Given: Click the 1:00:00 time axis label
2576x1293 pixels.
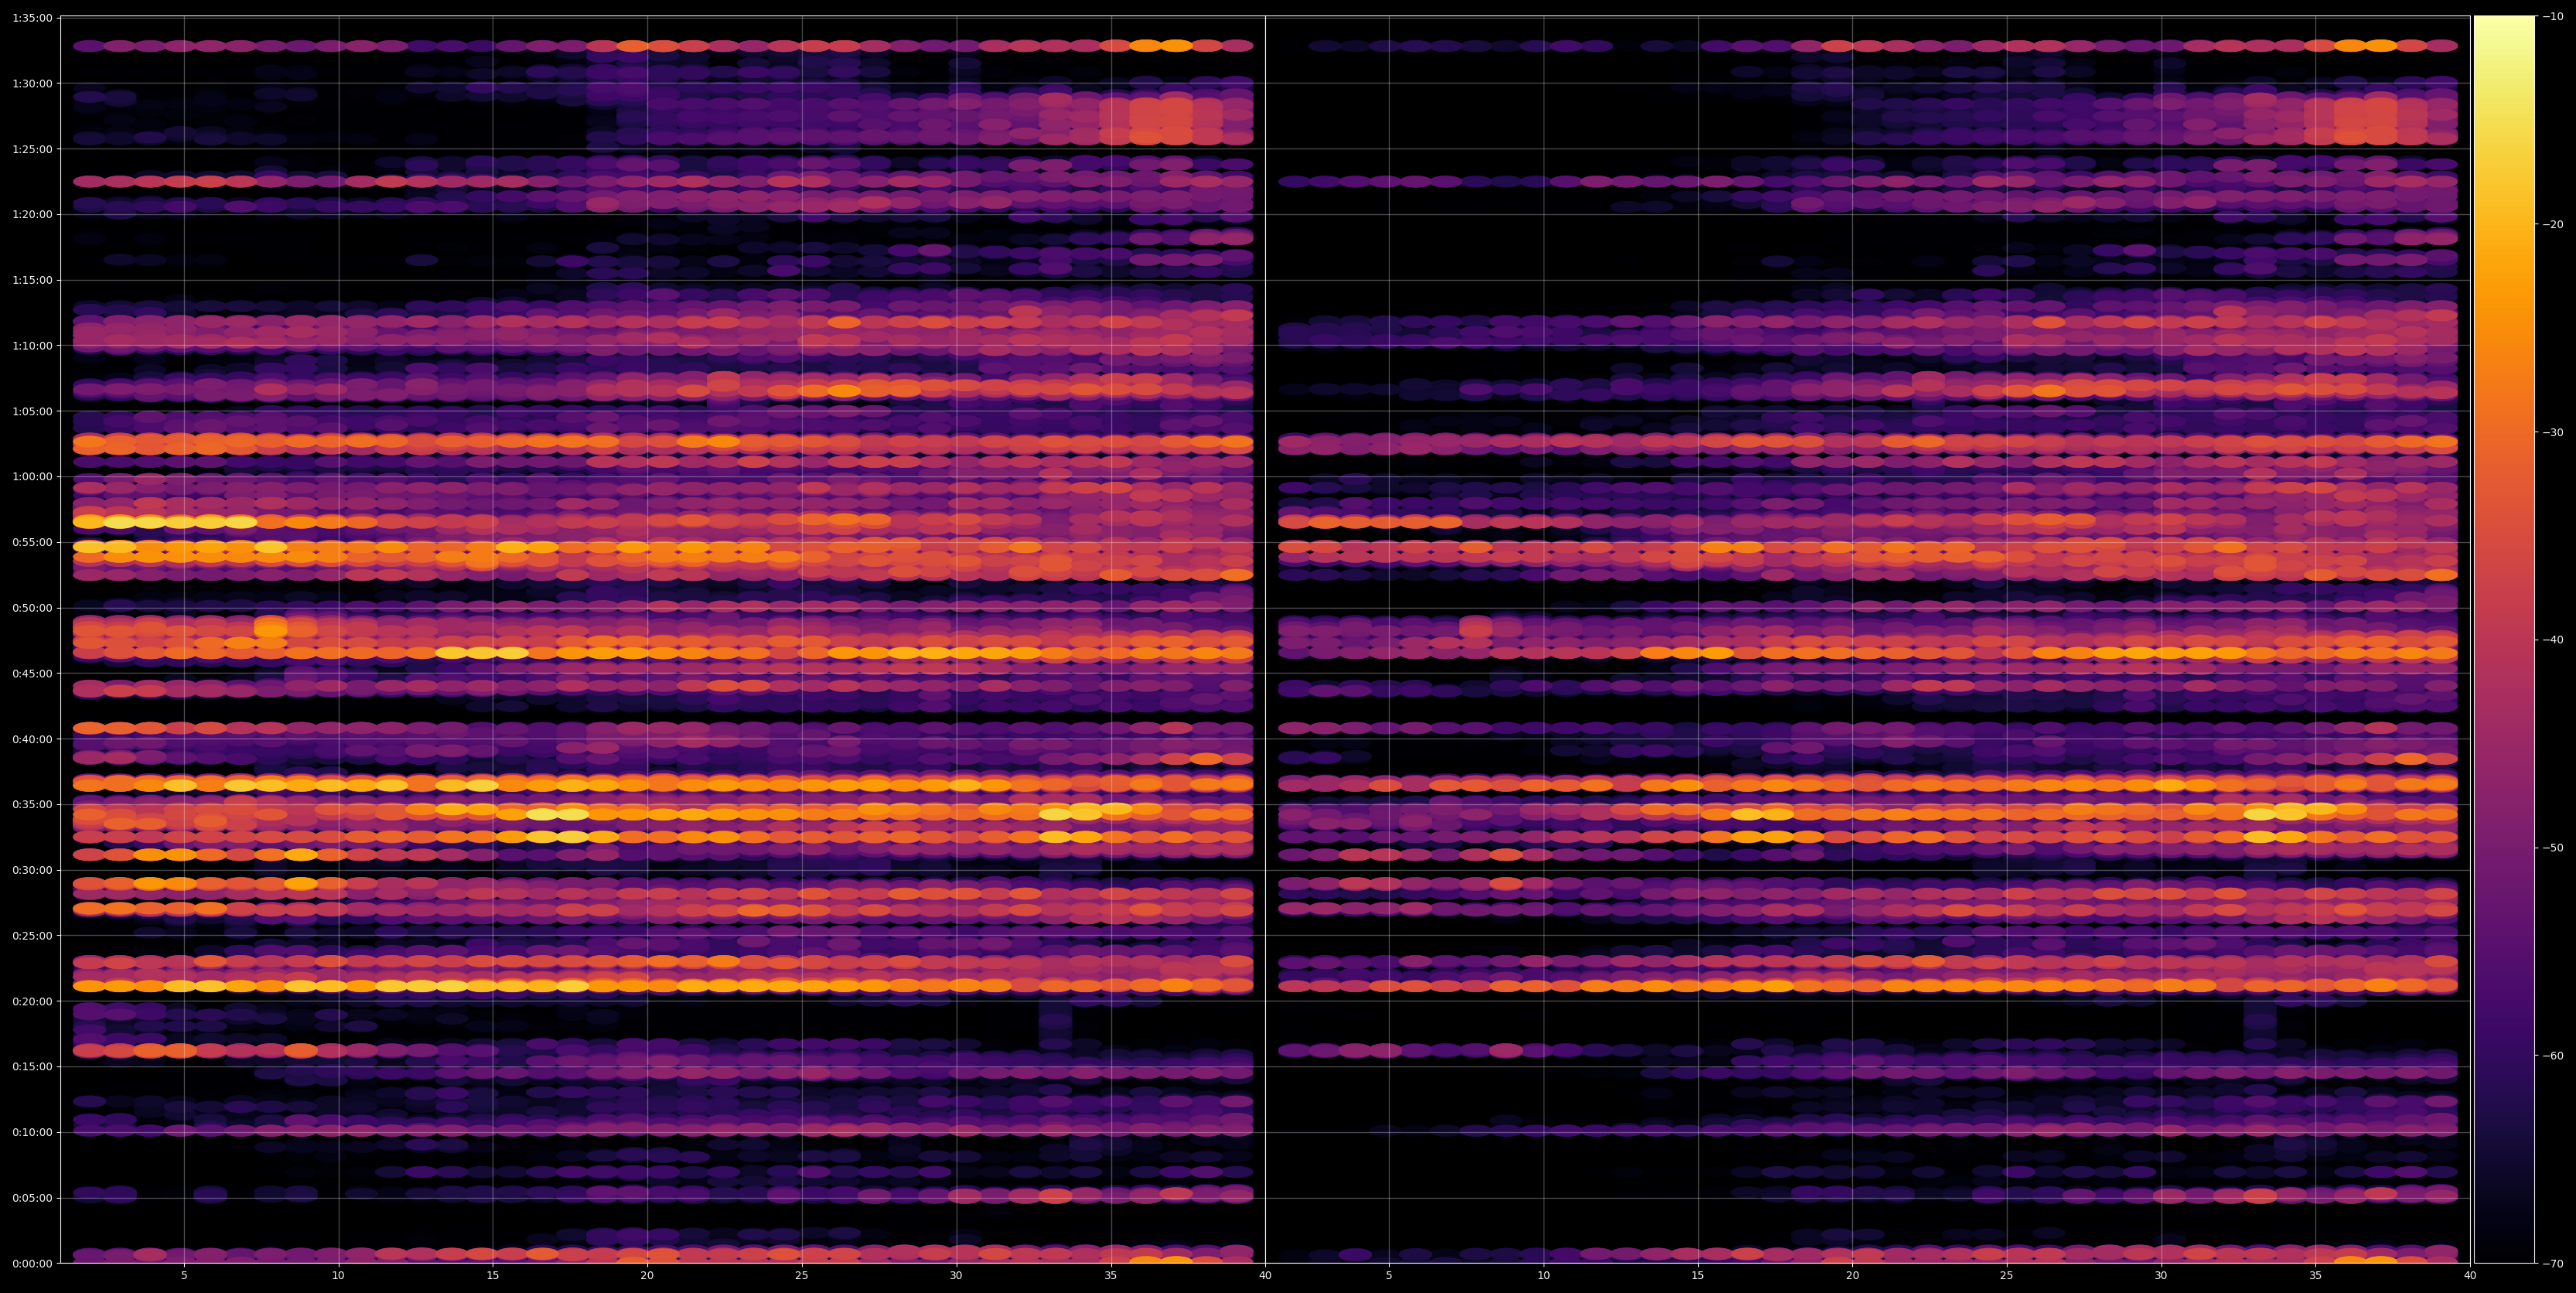Looking at the screenshot, I should (33, 476).
